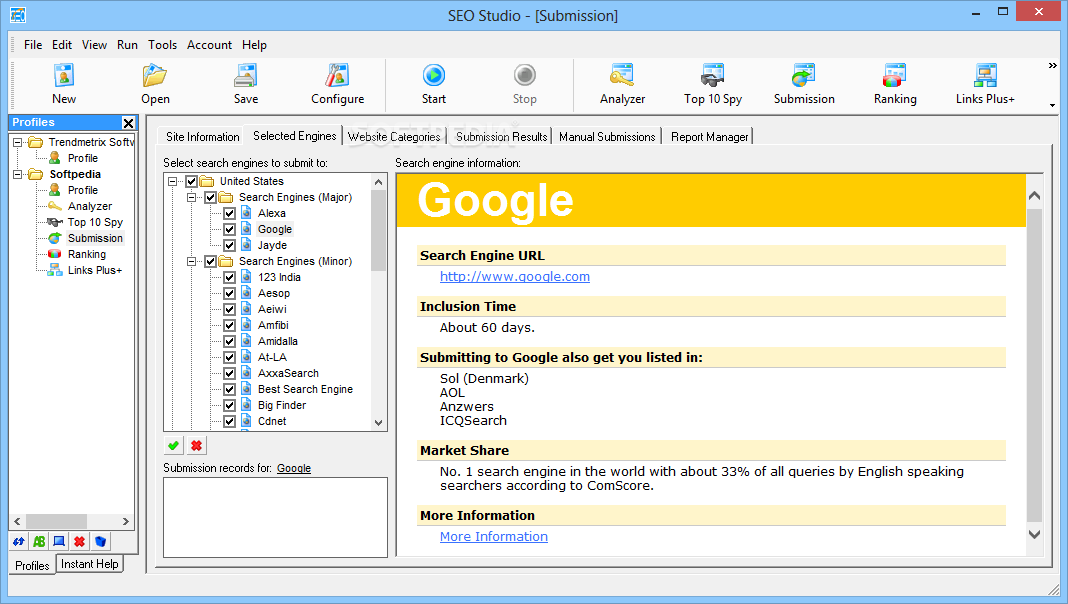Image resolution: width=1068 pixels, height=604 pixels.
Task: Click the Google link after Submission records for
Action: (x=294, y=468)
